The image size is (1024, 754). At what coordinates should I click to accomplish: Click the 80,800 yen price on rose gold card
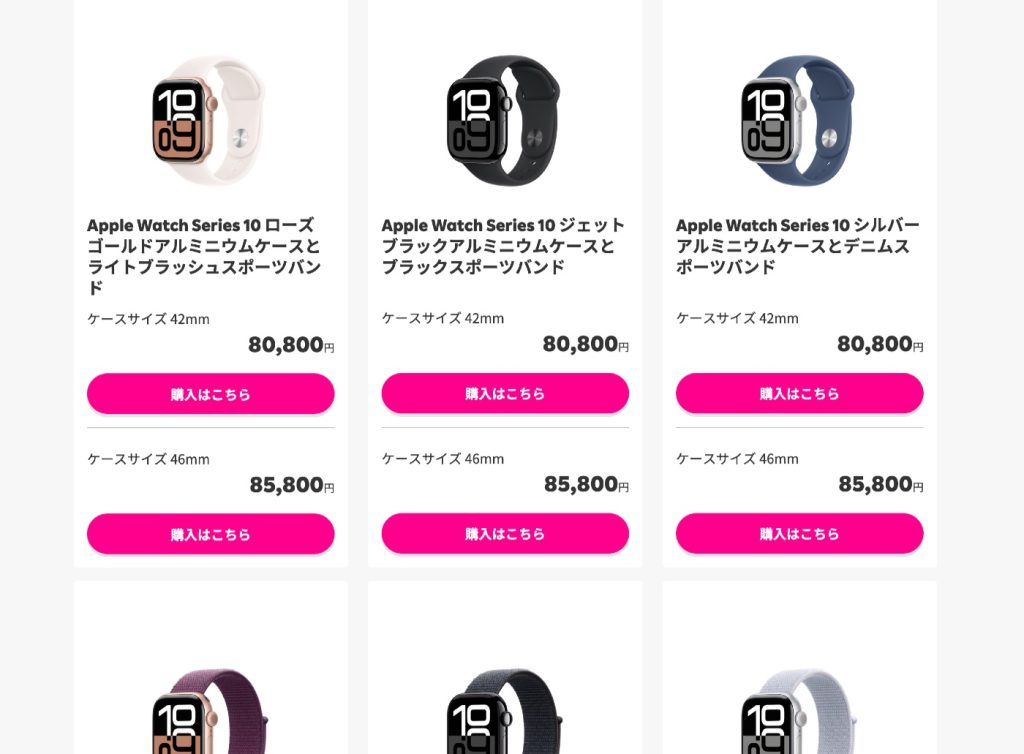point(291,345)
